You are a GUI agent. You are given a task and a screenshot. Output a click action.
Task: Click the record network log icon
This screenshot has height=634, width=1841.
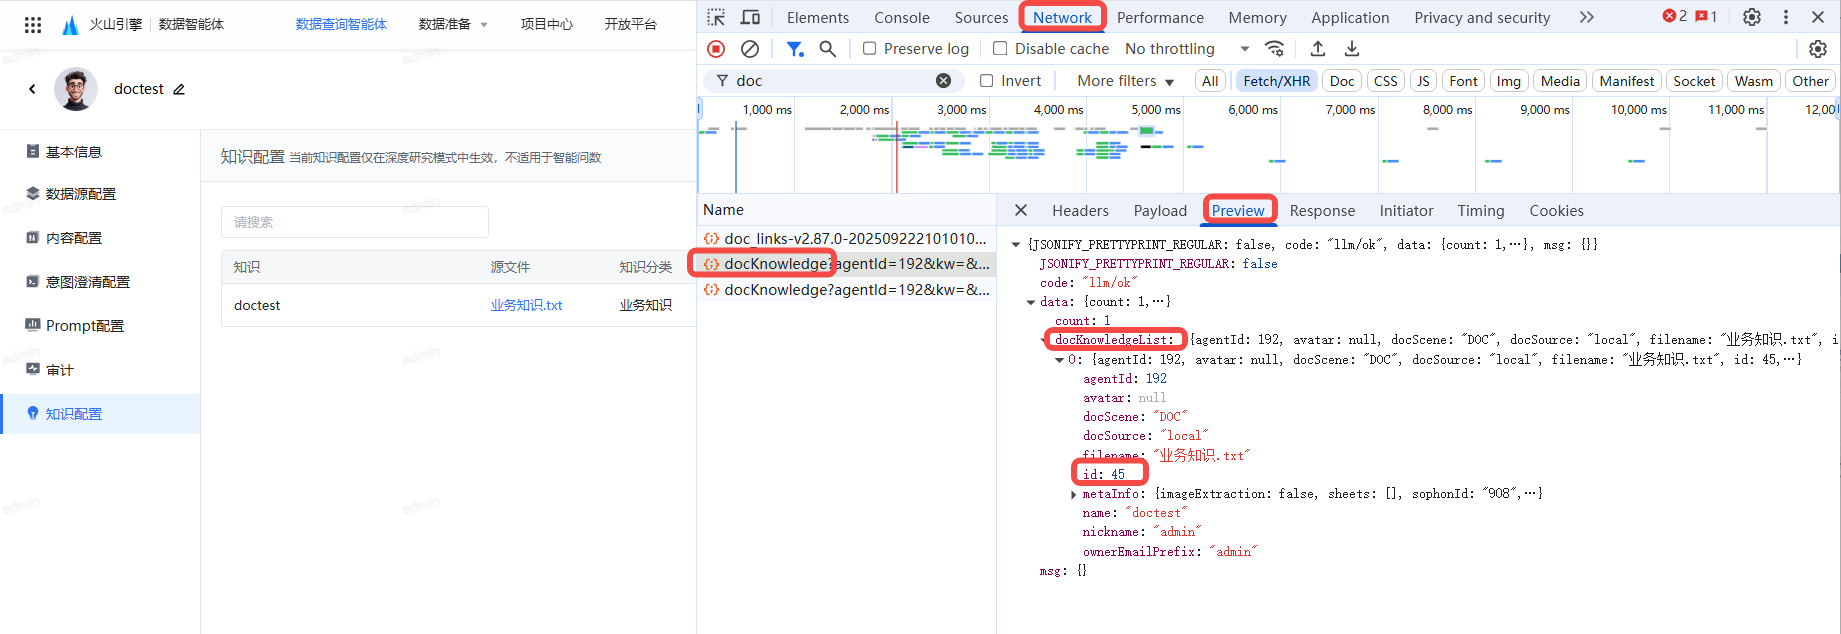tap(716, 49)
